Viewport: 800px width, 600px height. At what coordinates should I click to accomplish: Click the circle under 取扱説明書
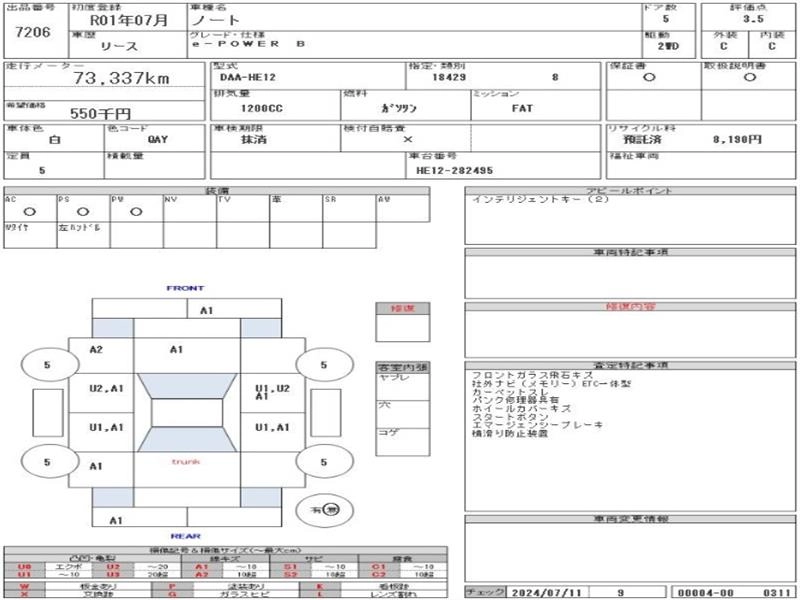click(749, 78)
